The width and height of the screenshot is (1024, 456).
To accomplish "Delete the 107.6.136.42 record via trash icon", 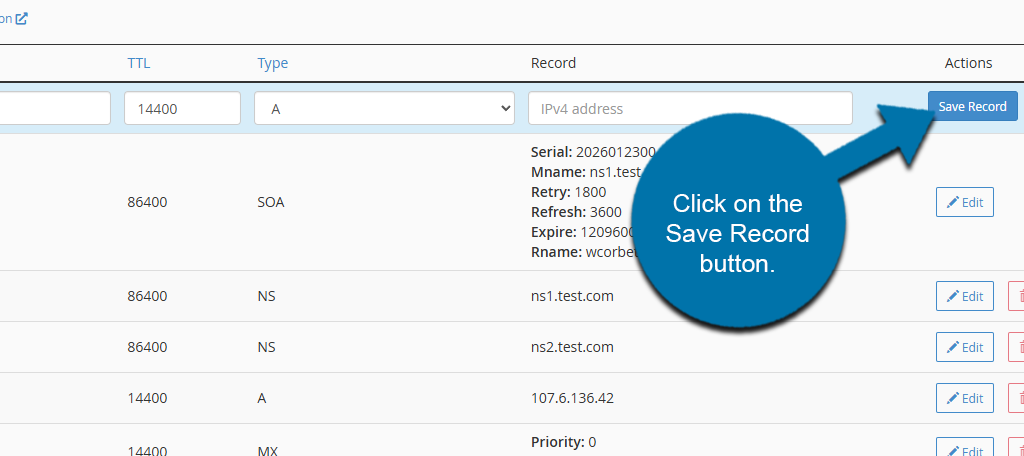I will click(1017, 398).
